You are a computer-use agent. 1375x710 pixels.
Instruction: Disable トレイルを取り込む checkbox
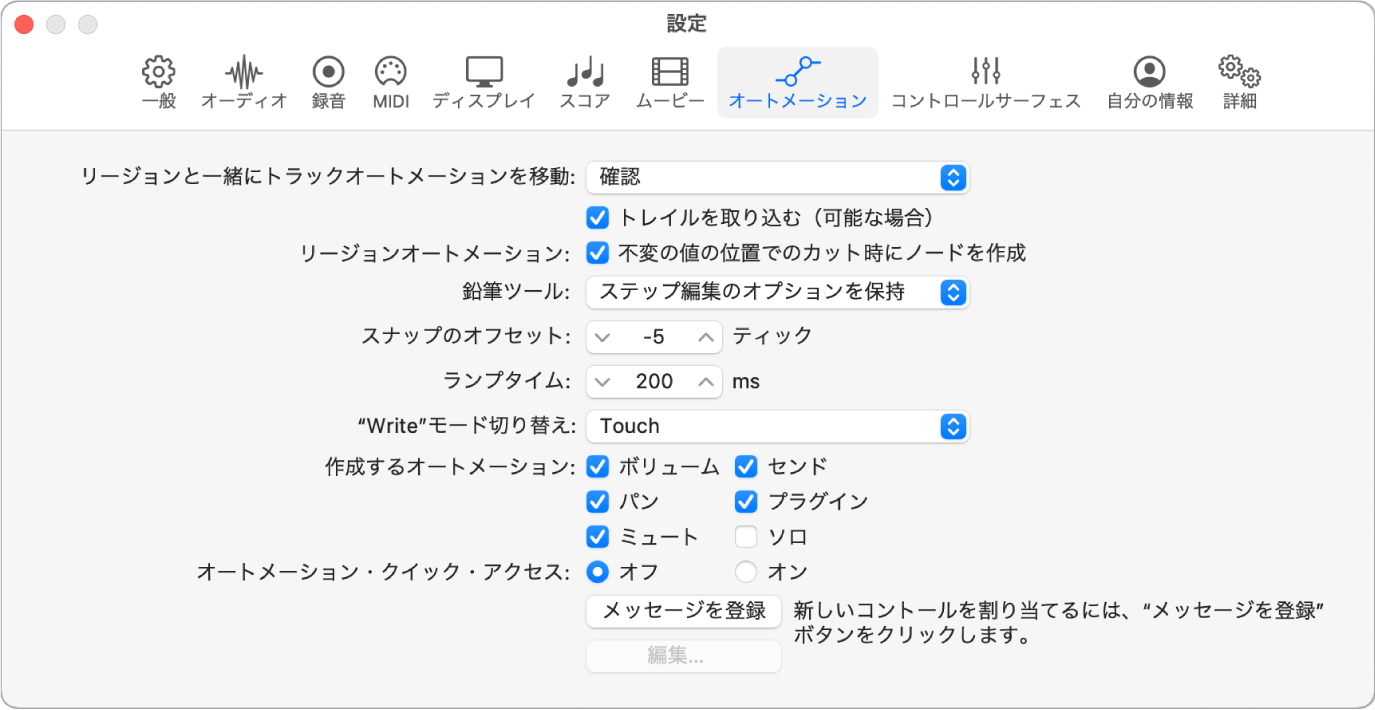599,217
